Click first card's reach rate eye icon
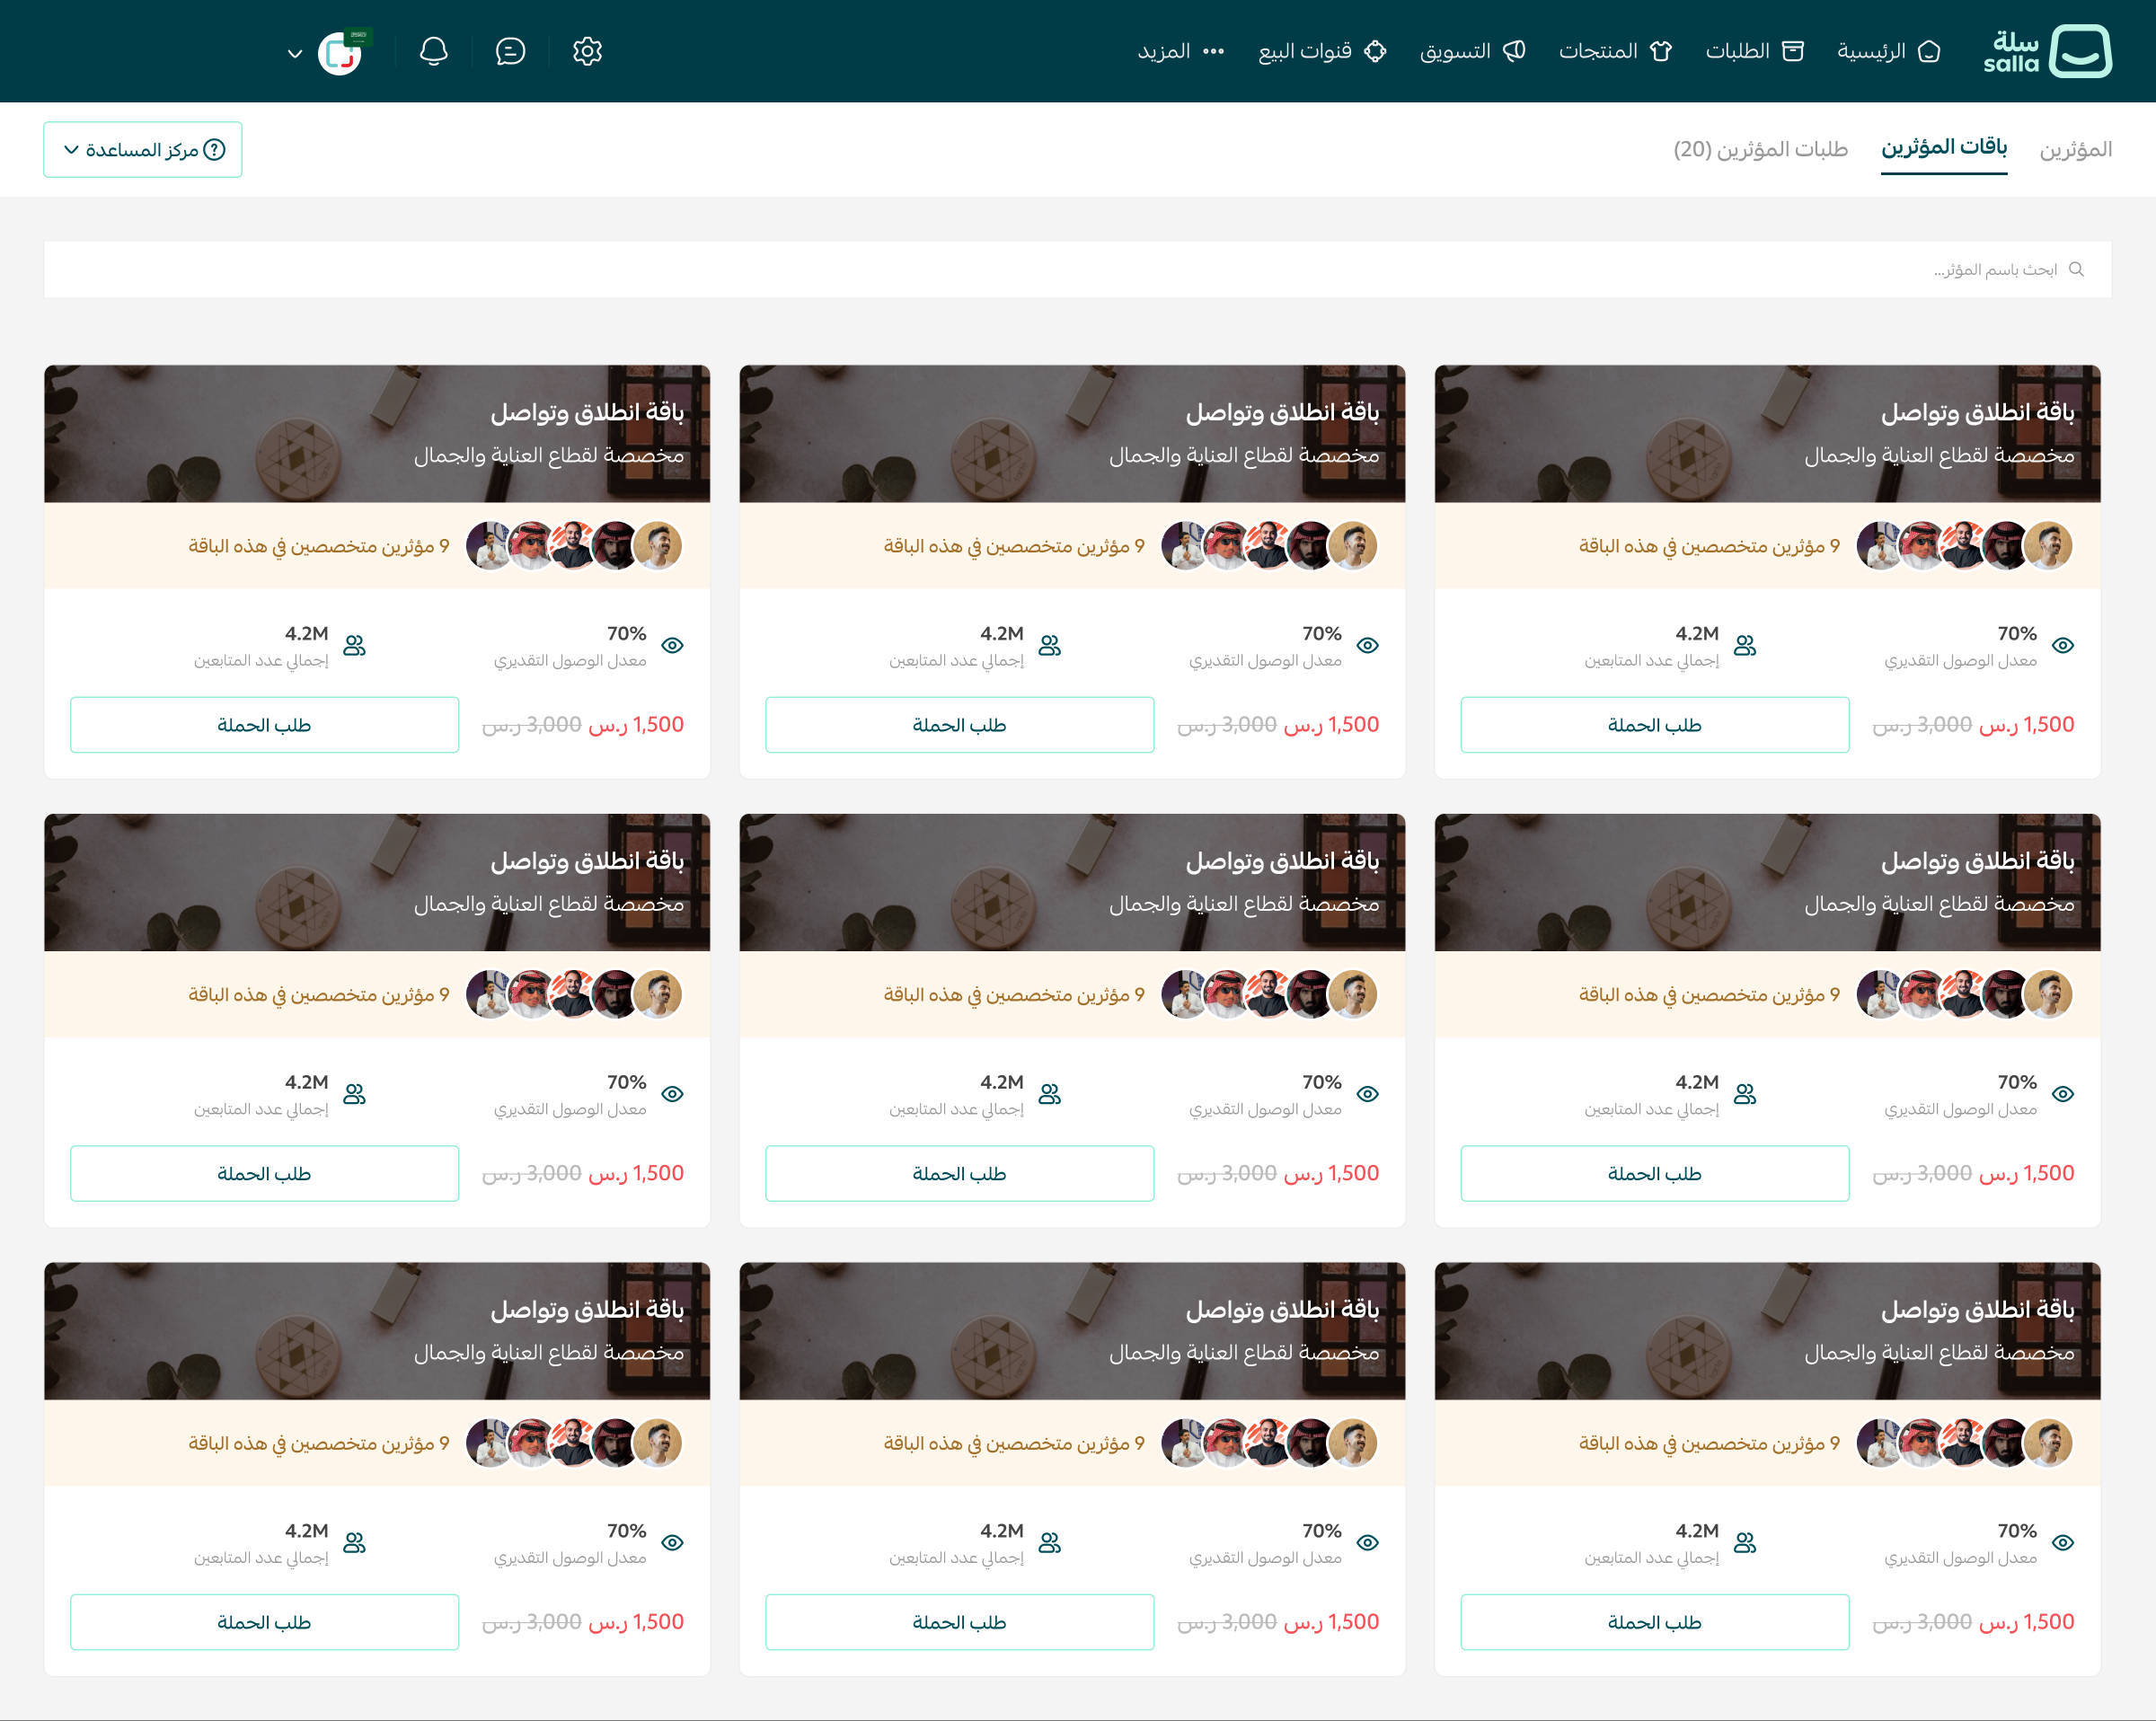 pos(2062,645)
